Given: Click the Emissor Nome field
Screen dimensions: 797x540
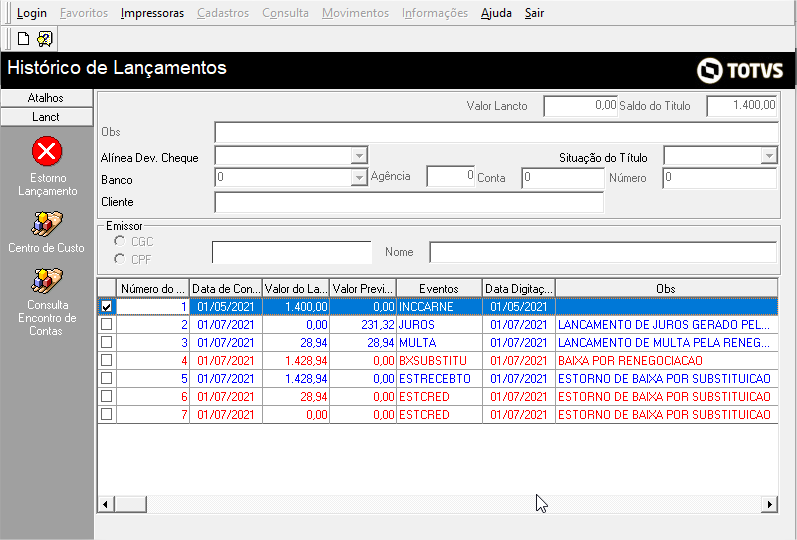Looking at the screenshot, I should click(x=603, y=252).
